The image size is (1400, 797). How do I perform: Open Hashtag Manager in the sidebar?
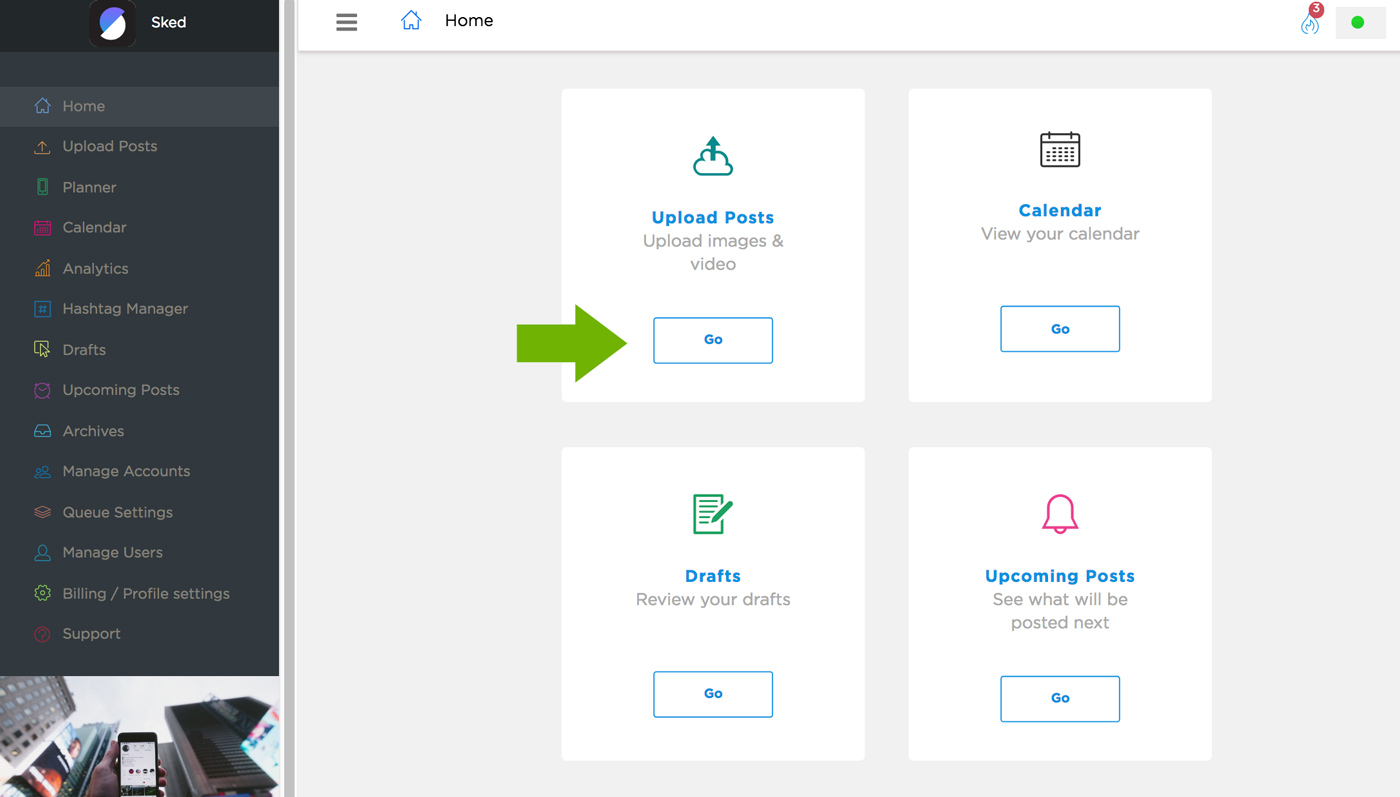125,309
